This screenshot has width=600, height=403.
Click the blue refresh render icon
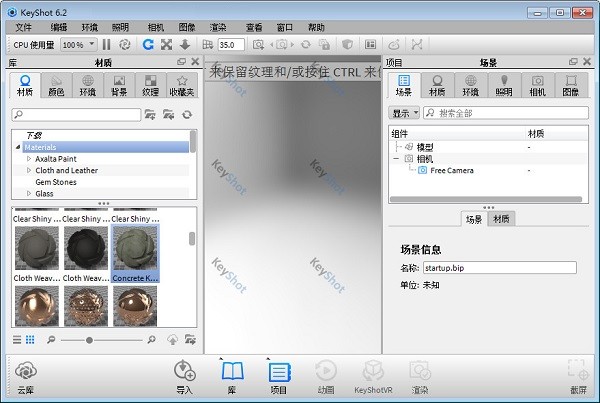point(148,45)
